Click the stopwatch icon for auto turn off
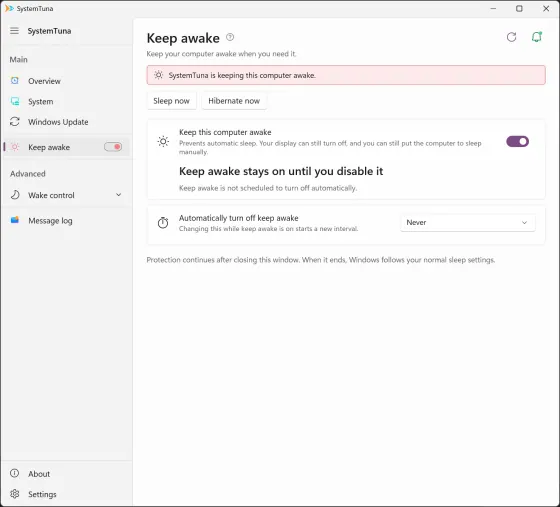 [163, 223]
